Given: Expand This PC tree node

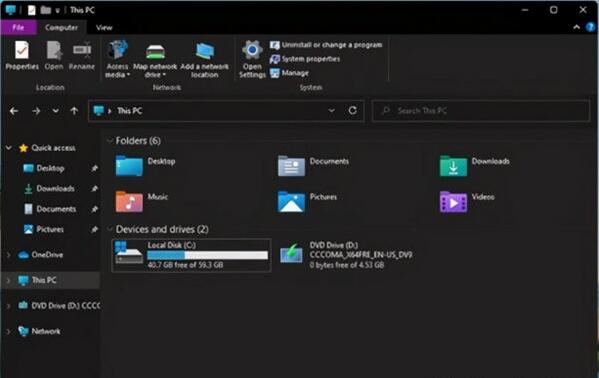Looking at the screenshot, I should (8, 280).
